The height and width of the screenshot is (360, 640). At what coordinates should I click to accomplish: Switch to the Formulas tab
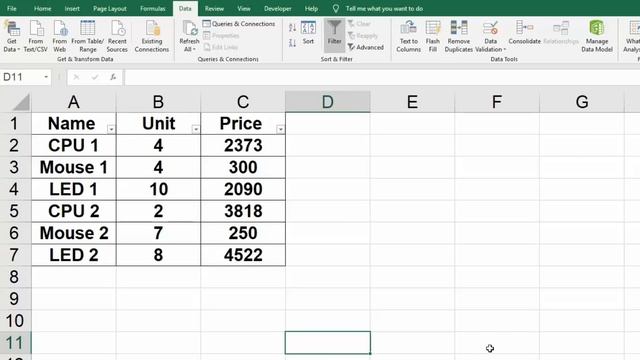153,9
